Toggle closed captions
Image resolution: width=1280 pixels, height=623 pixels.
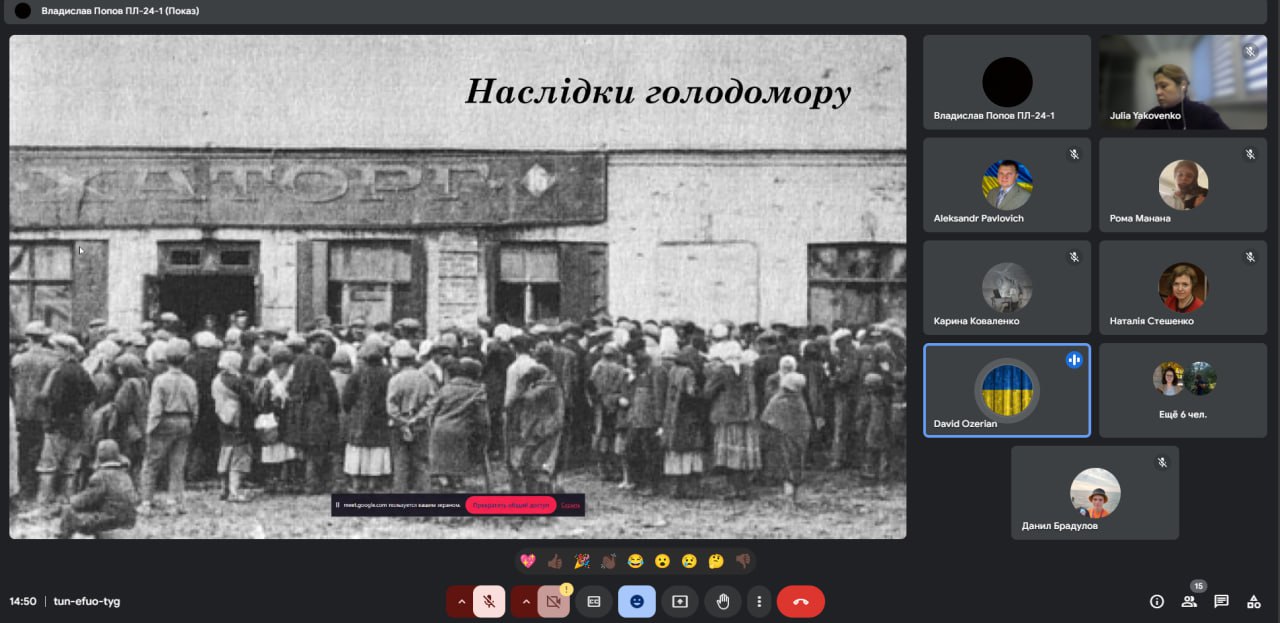[594, 601]
